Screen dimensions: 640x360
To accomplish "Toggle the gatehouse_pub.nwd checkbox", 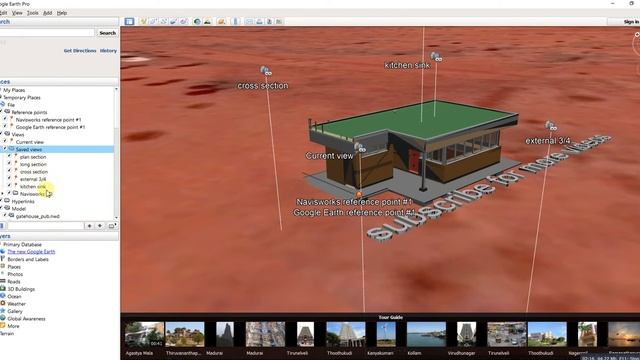I will pos(5,216).
